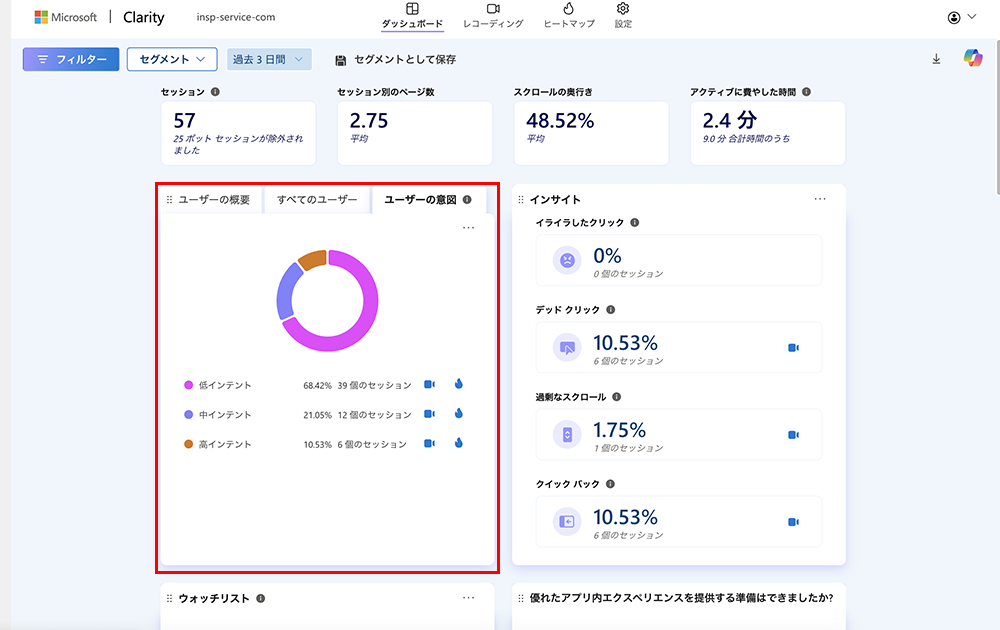View recordings for 高インテント sessions
Image resolution: width=1000 pixels, height=630 pixels.
pos(430,443)
